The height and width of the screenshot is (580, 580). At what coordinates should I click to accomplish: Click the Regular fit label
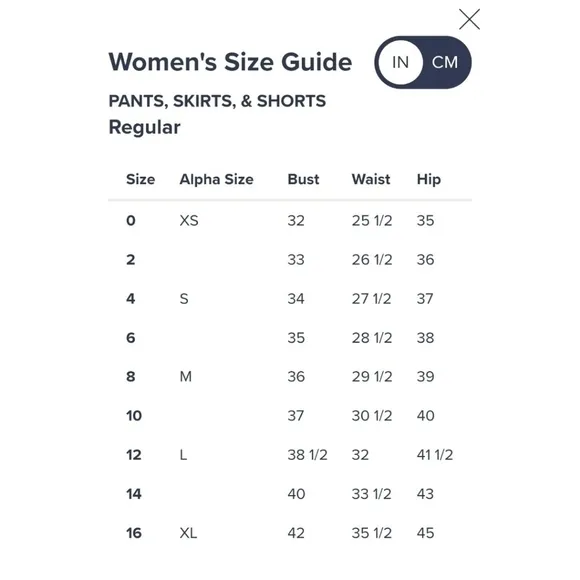pos(145,128)
